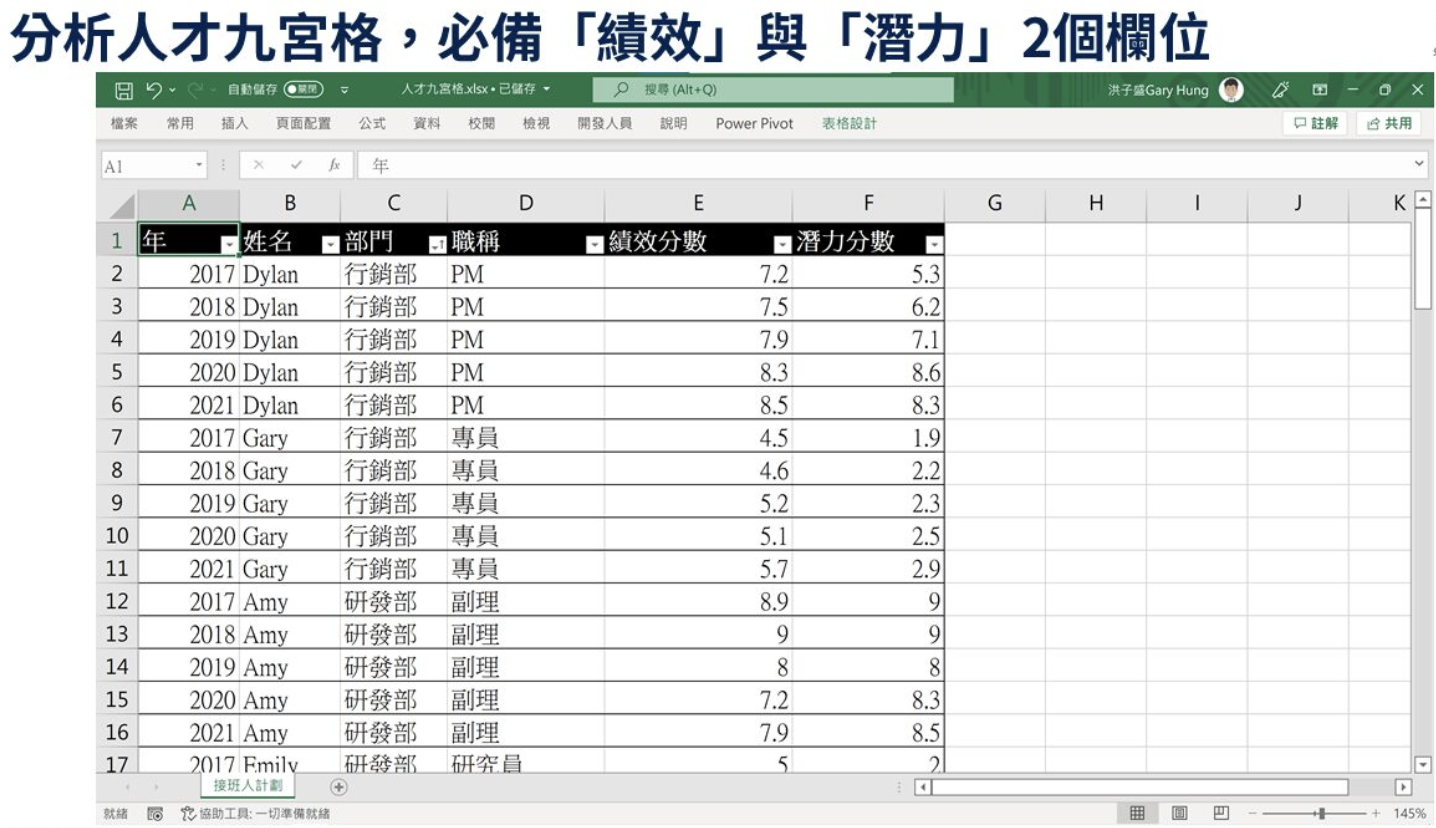Switch to Page Break Preview view icon
Viewport: 1436px width, 828px height.
click(x=1221, y=813)
